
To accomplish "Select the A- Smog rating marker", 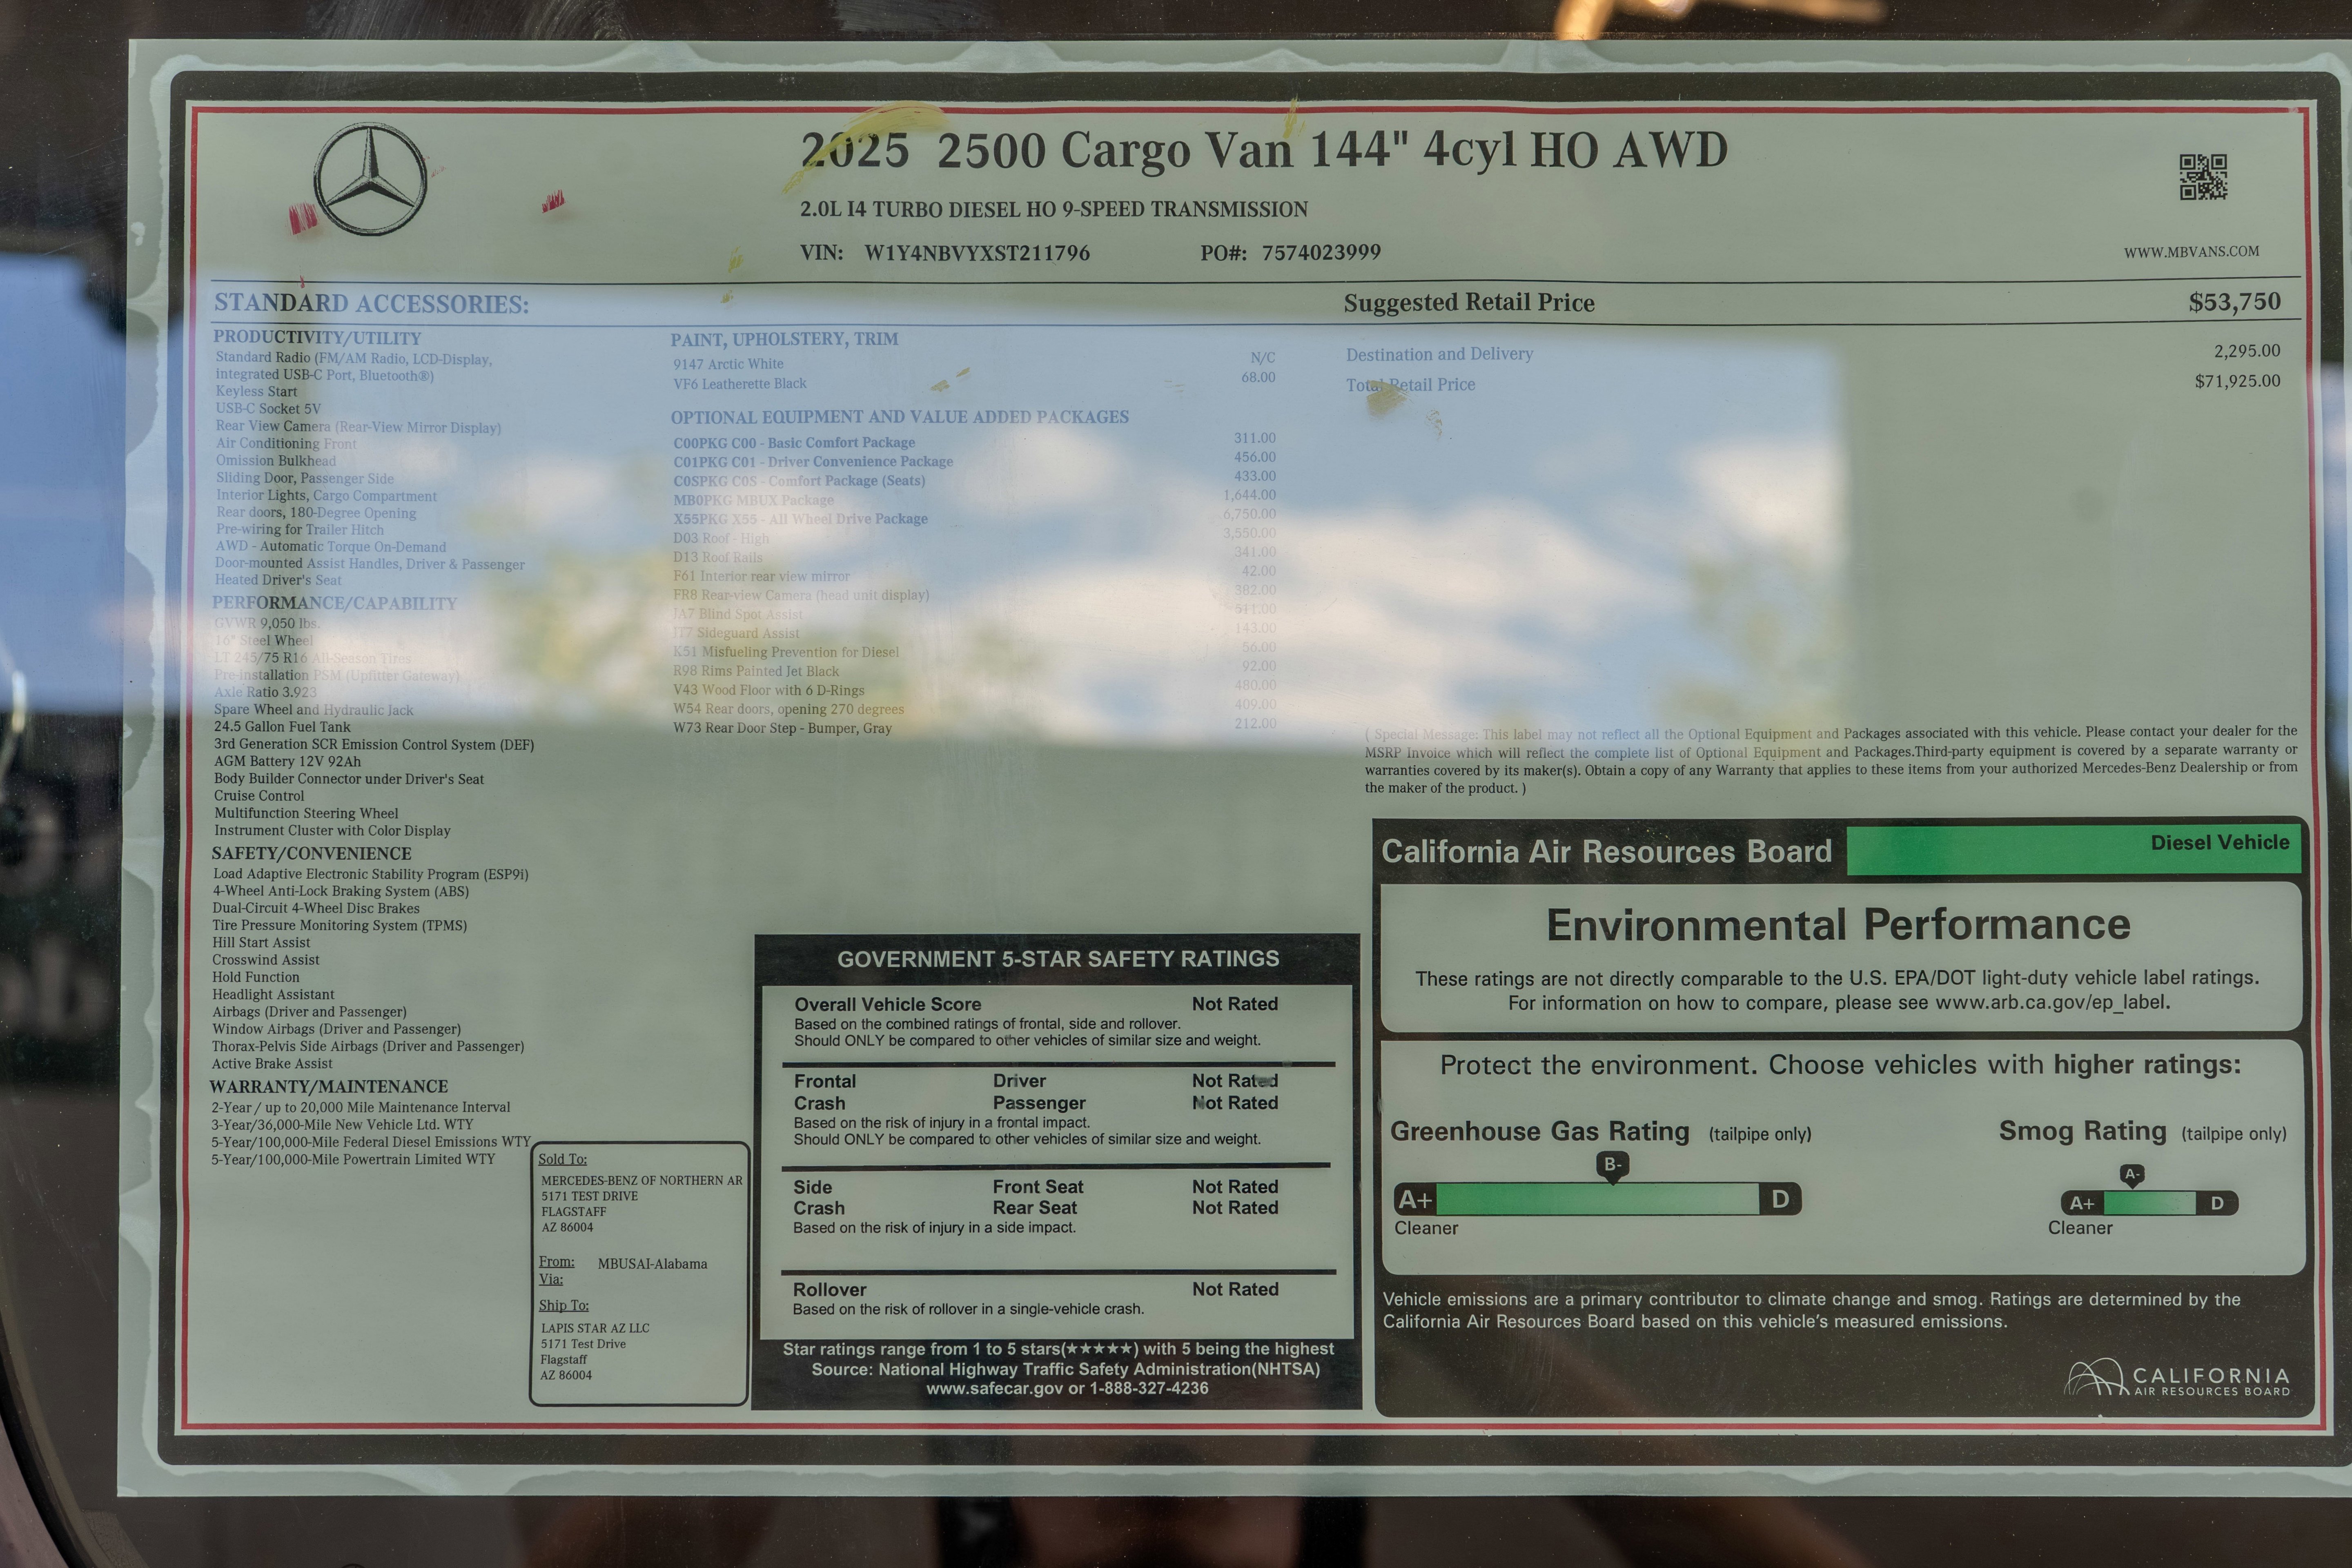I will (2131, 1175).
